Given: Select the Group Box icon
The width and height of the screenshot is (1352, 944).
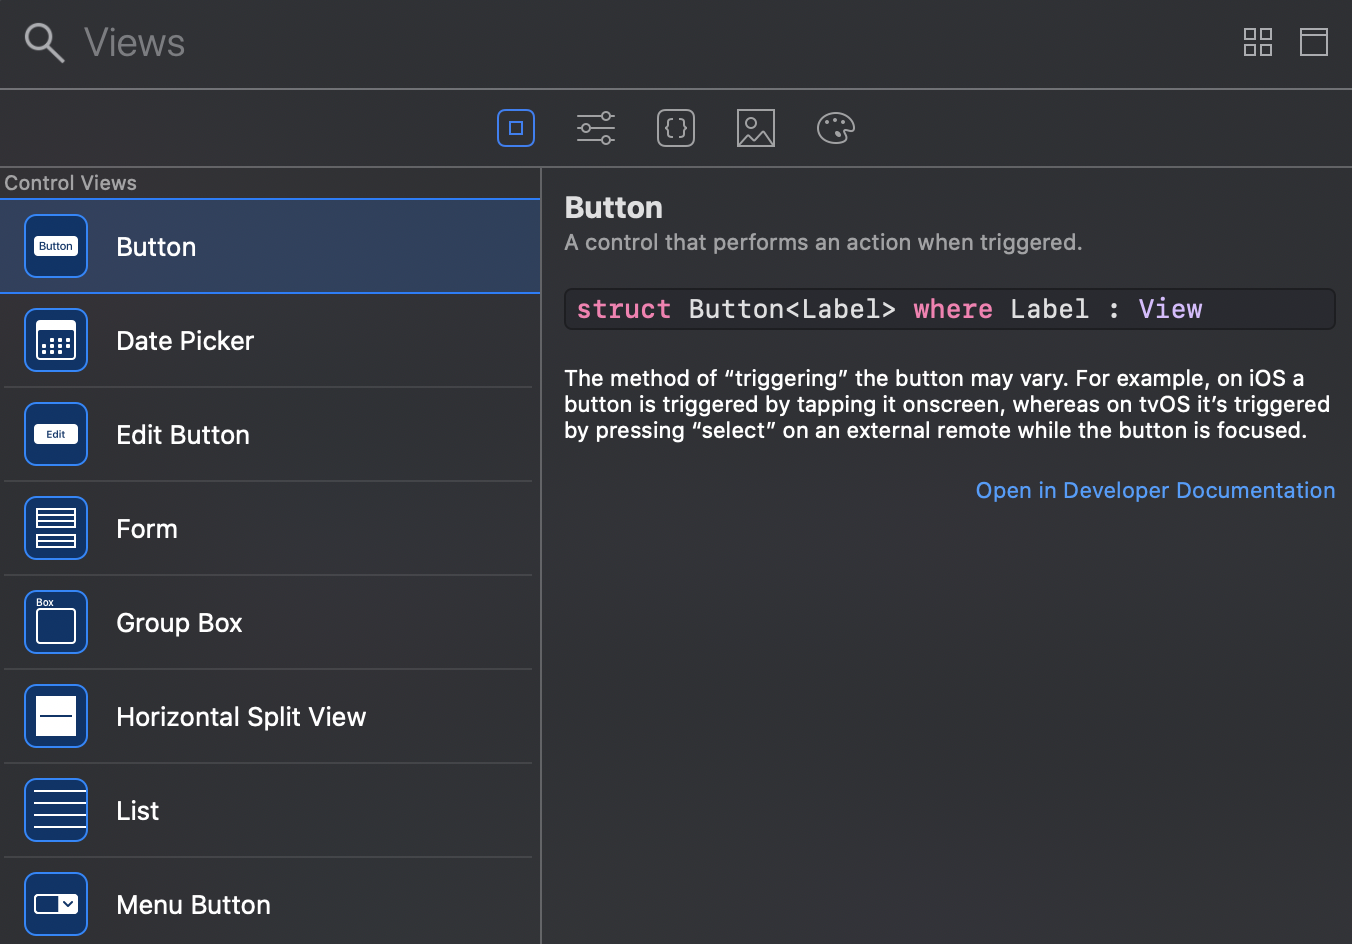Looking at the screenshot, I should [56, 623].
